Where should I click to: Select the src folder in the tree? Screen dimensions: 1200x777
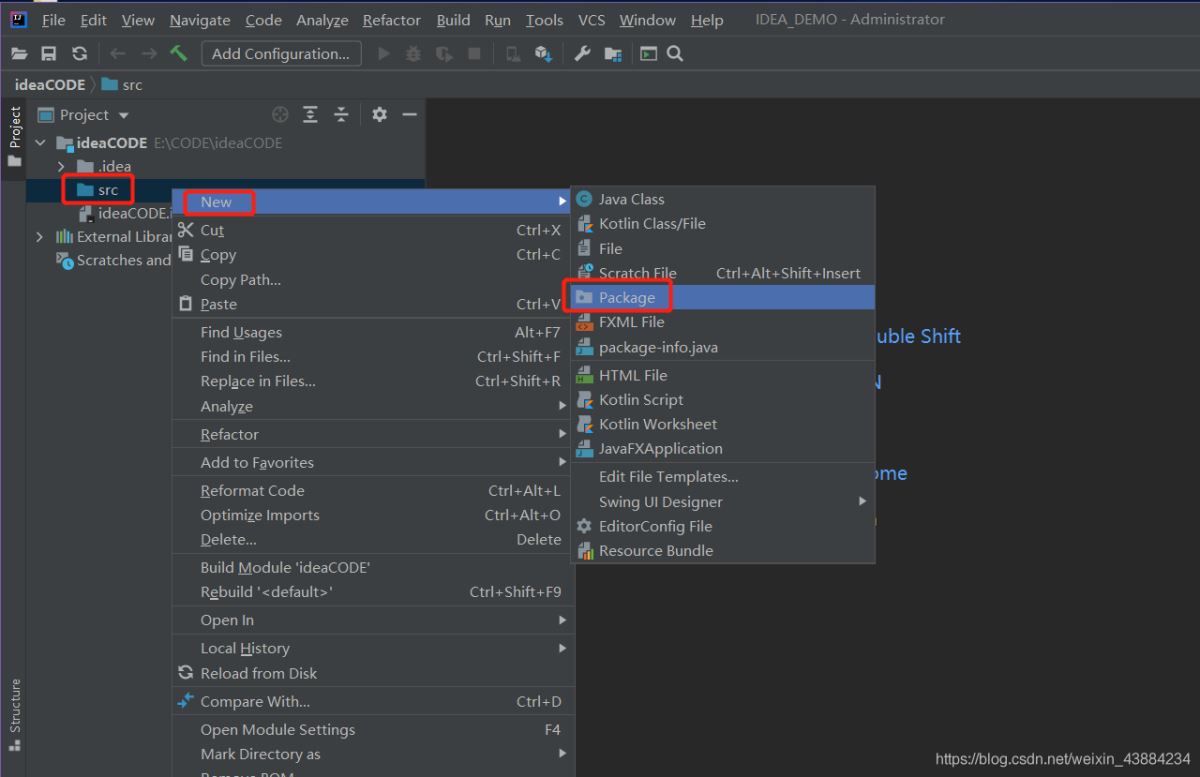tap(107, 190)
